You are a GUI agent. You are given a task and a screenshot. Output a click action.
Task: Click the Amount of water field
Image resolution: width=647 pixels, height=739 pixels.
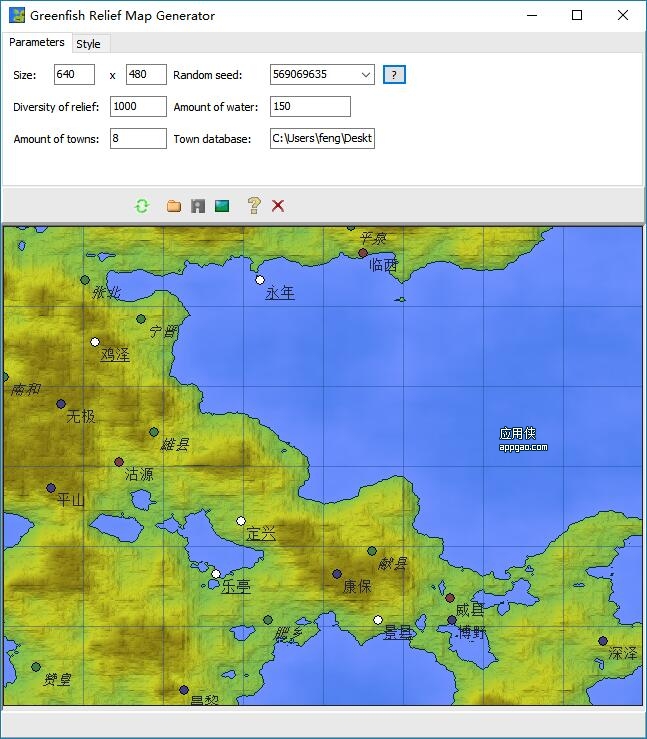tap(310, 107)
